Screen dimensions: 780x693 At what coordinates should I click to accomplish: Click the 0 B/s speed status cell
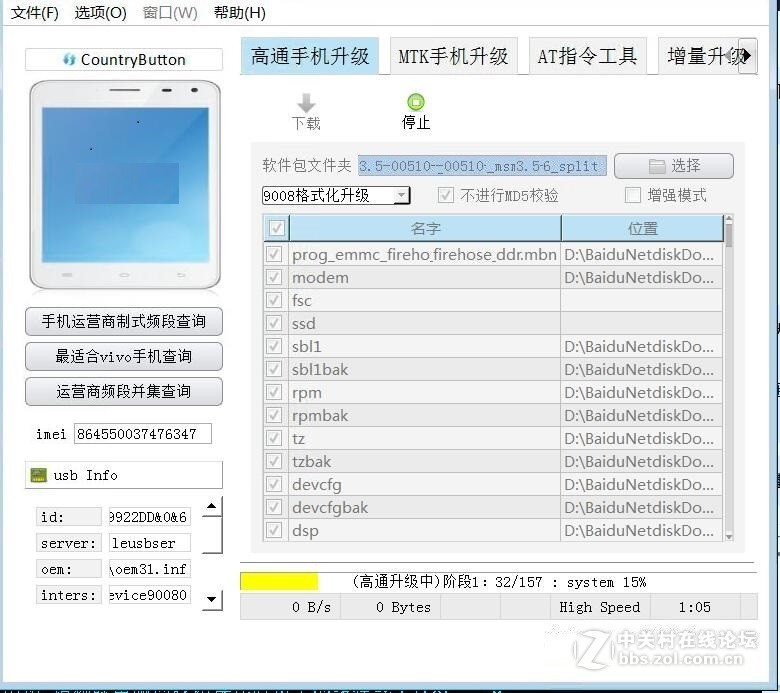(x=291, y=607)
